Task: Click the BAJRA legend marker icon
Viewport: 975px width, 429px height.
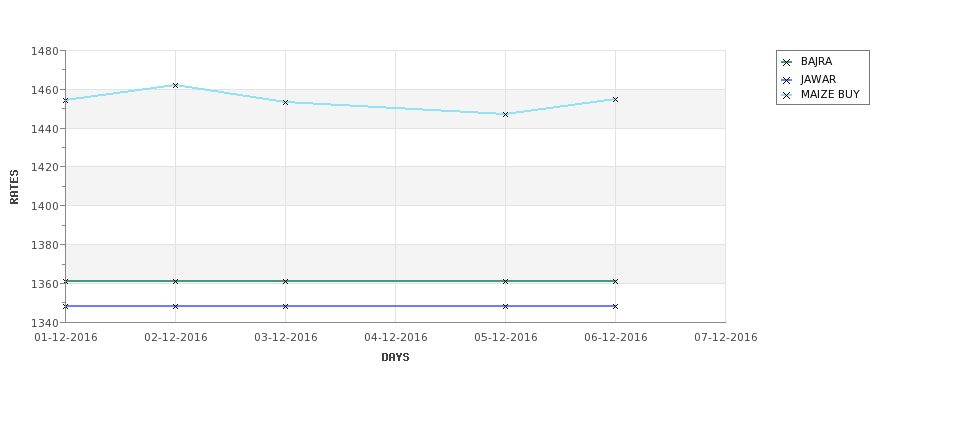Action: coord(787,62)
